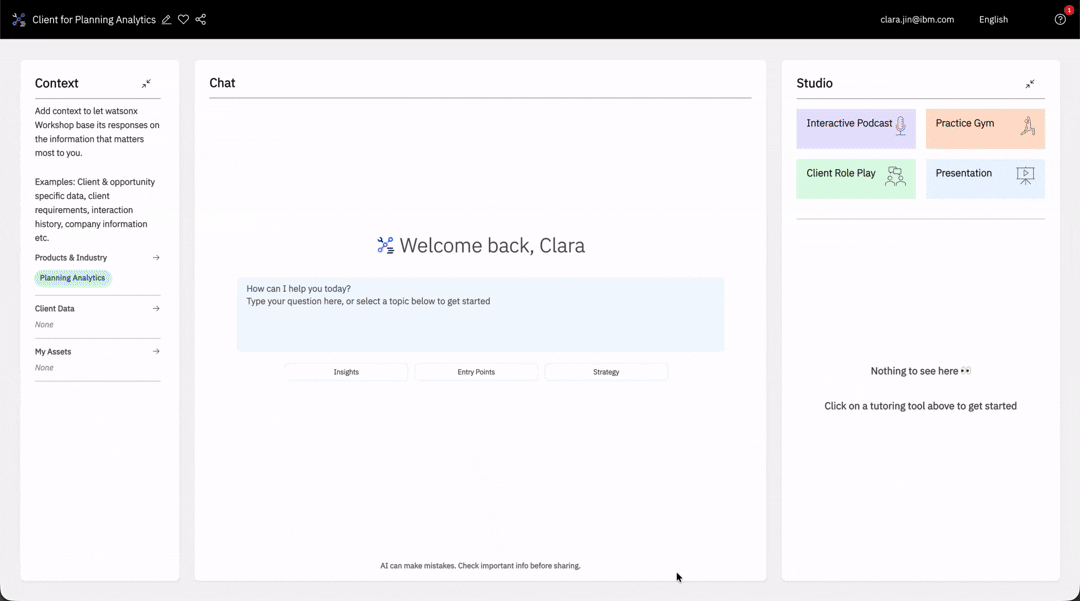Open the English language selector
Viewport: 1080px width, 601px height.
pyautogui.click(x=993, y=19)
